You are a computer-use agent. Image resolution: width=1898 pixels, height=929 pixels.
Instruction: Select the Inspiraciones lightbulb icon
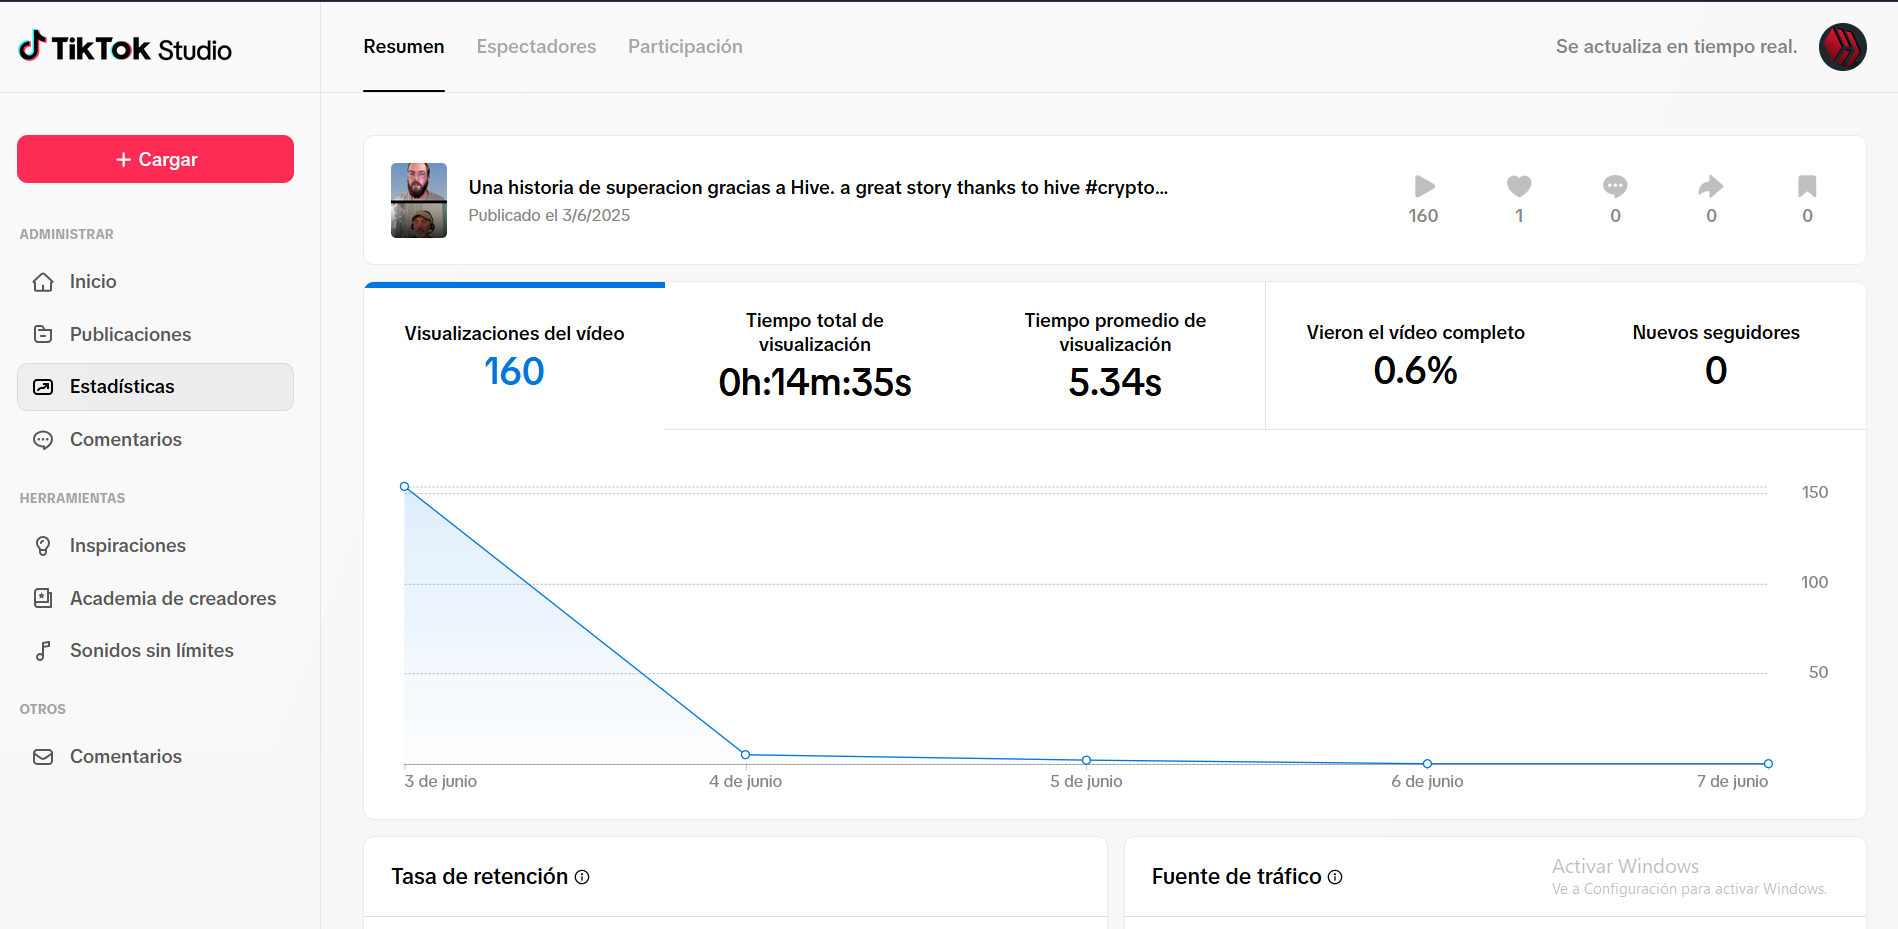(43, 545)
